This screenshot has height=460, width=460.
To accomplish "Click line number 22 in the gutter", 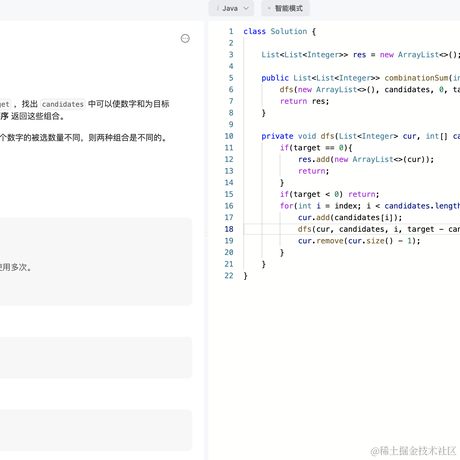I will tap(229, 276).
